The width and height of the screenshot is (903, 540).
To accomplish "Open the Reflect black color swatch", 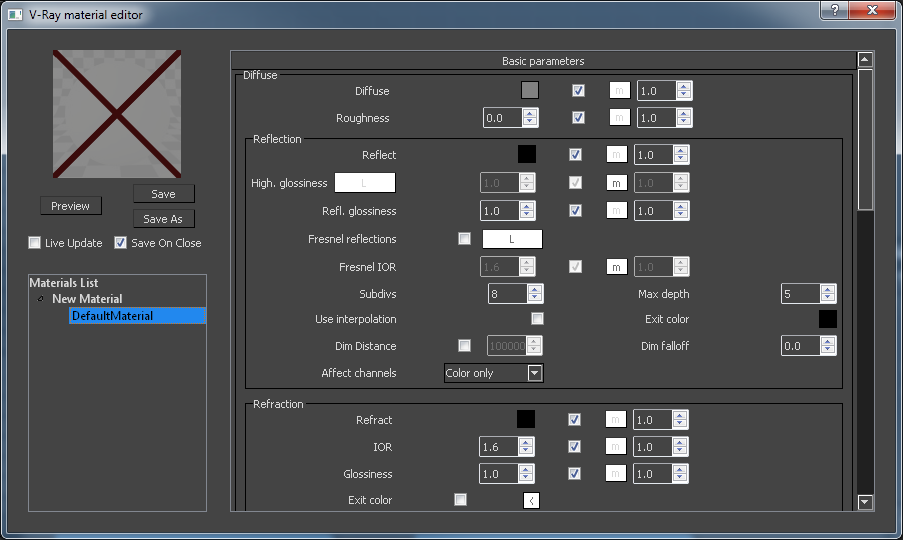I will pos(527,154).
